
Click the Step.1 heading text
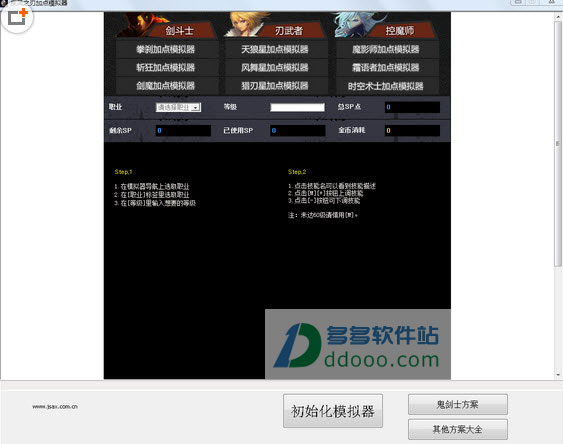point(124,172)
